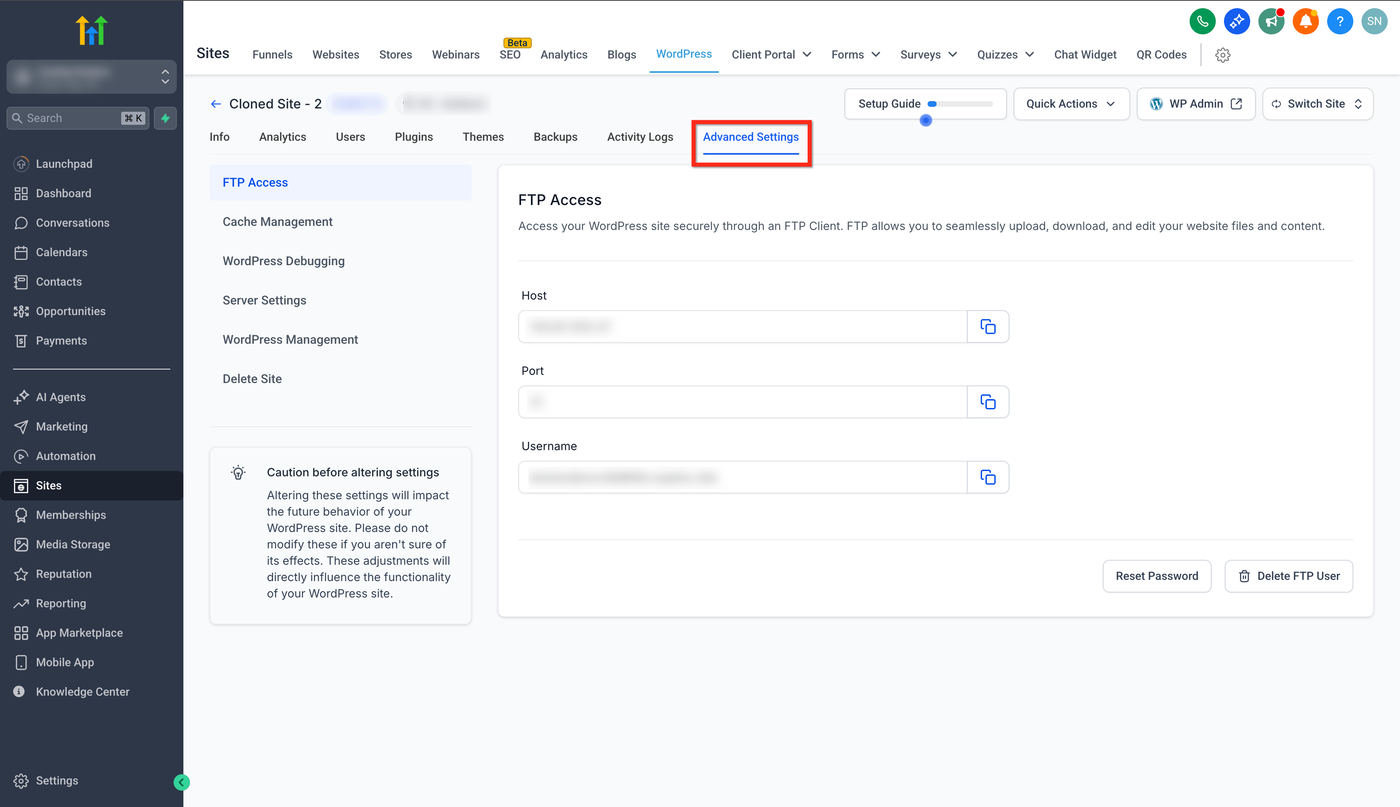The height and width of the screenshot is (807, 1400).
Task: Click the Setup Guide progress bar
Action: click(x=959, y=104)
